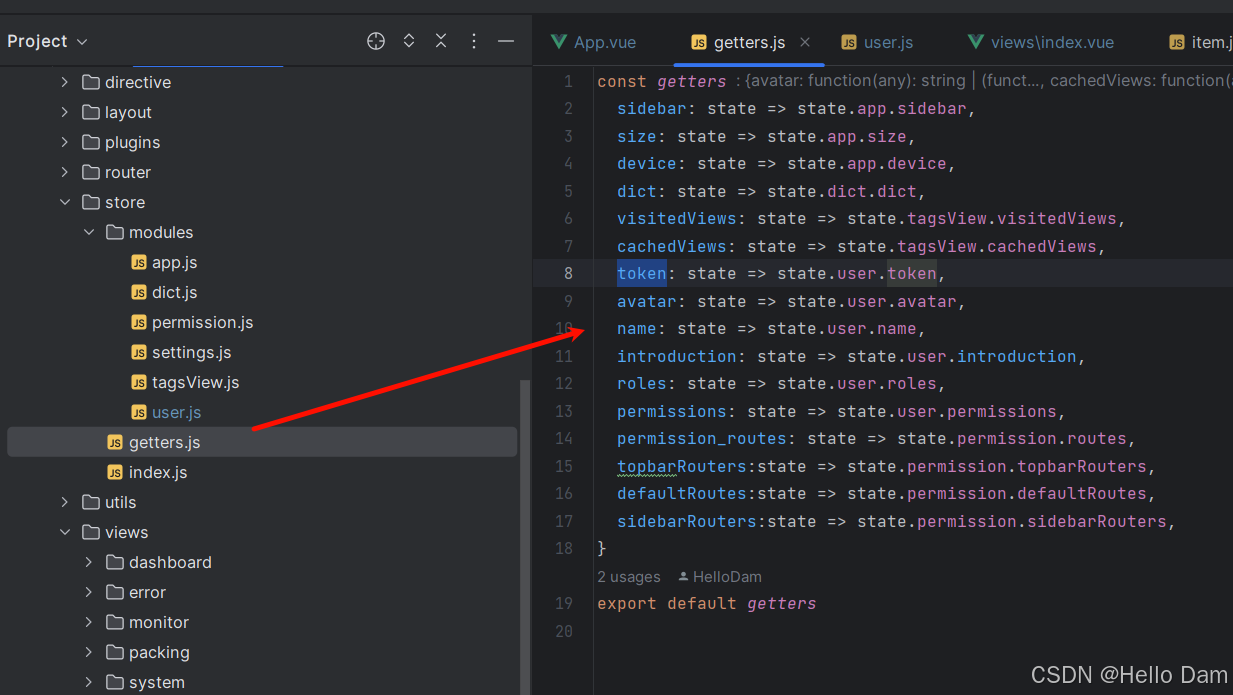Expand the directive folder
Image resolution: width=1233 pixels, height=695 pixels.
click(x=65, y=82)
